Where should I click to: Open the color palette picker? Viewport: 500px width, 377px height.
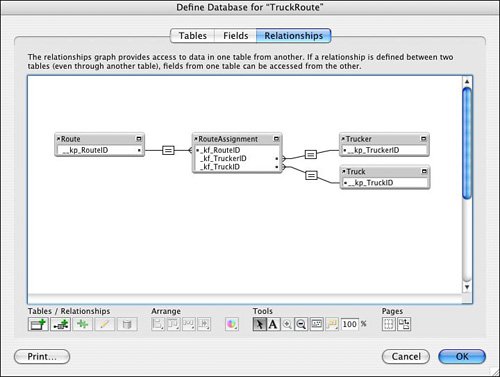232,324
